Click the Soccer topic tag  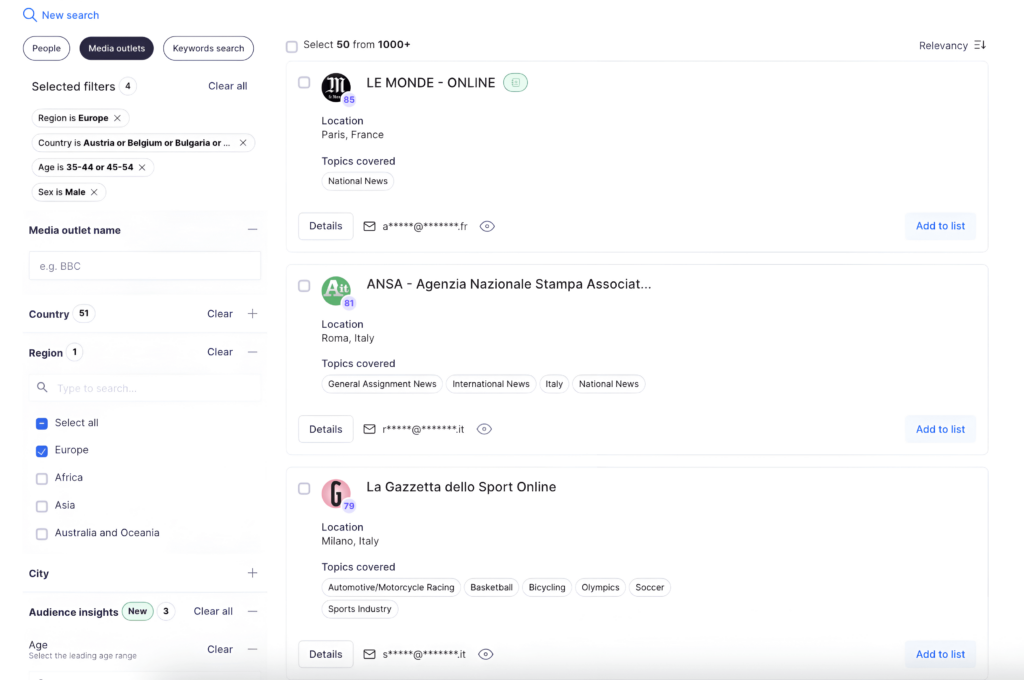(x=650, y=587)
